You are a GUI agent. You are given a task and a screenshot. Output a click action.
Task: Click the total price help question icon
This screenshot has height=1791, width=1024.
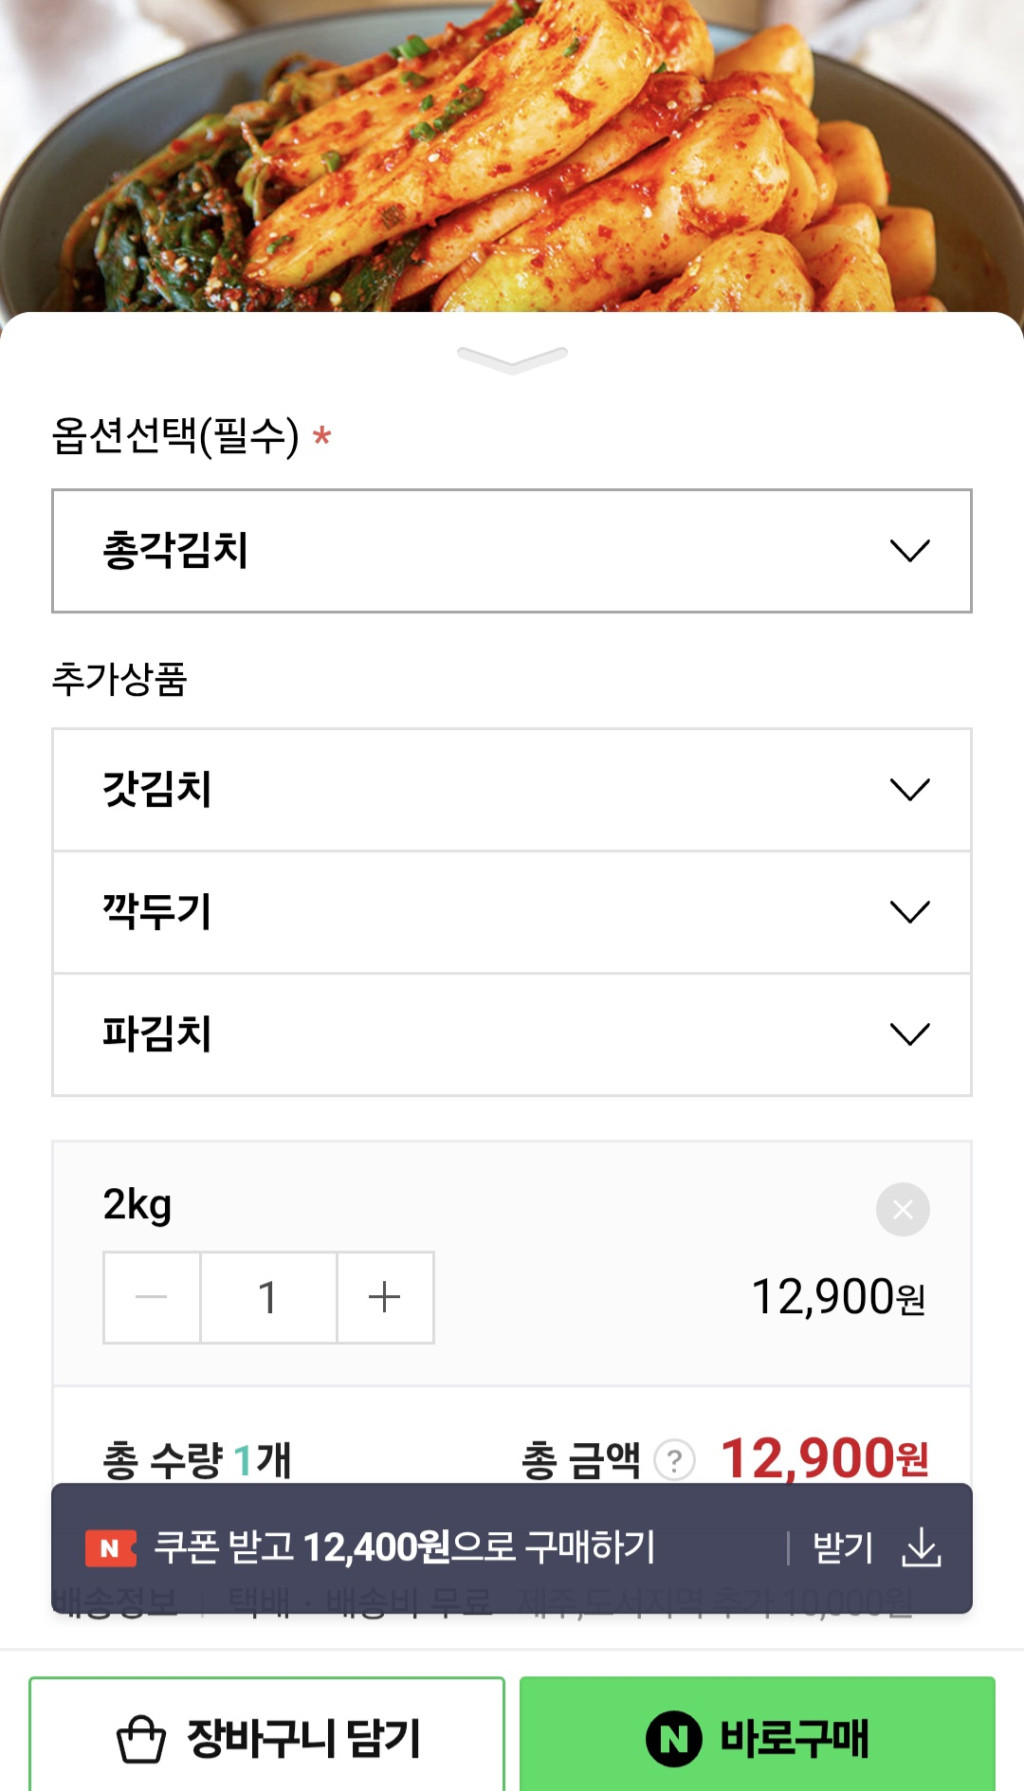point(675,1460)
